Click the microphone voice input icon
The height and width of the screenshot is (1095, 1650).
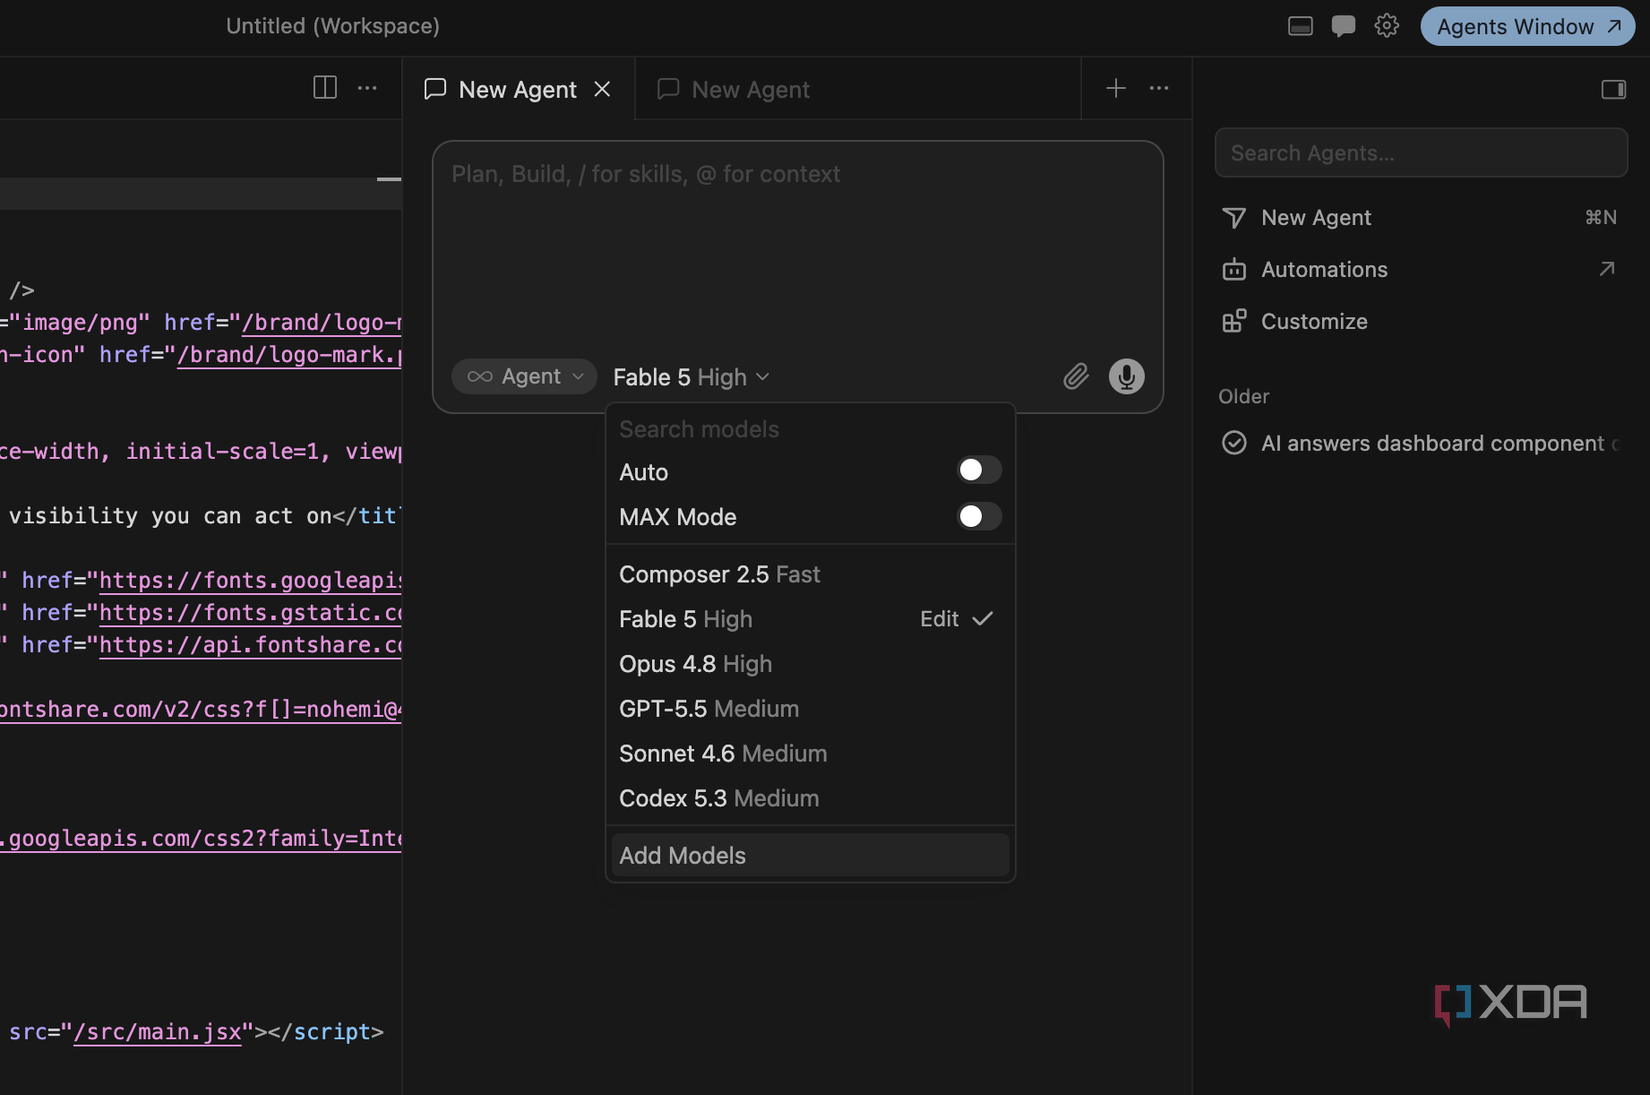click(x=1126, y=377)
